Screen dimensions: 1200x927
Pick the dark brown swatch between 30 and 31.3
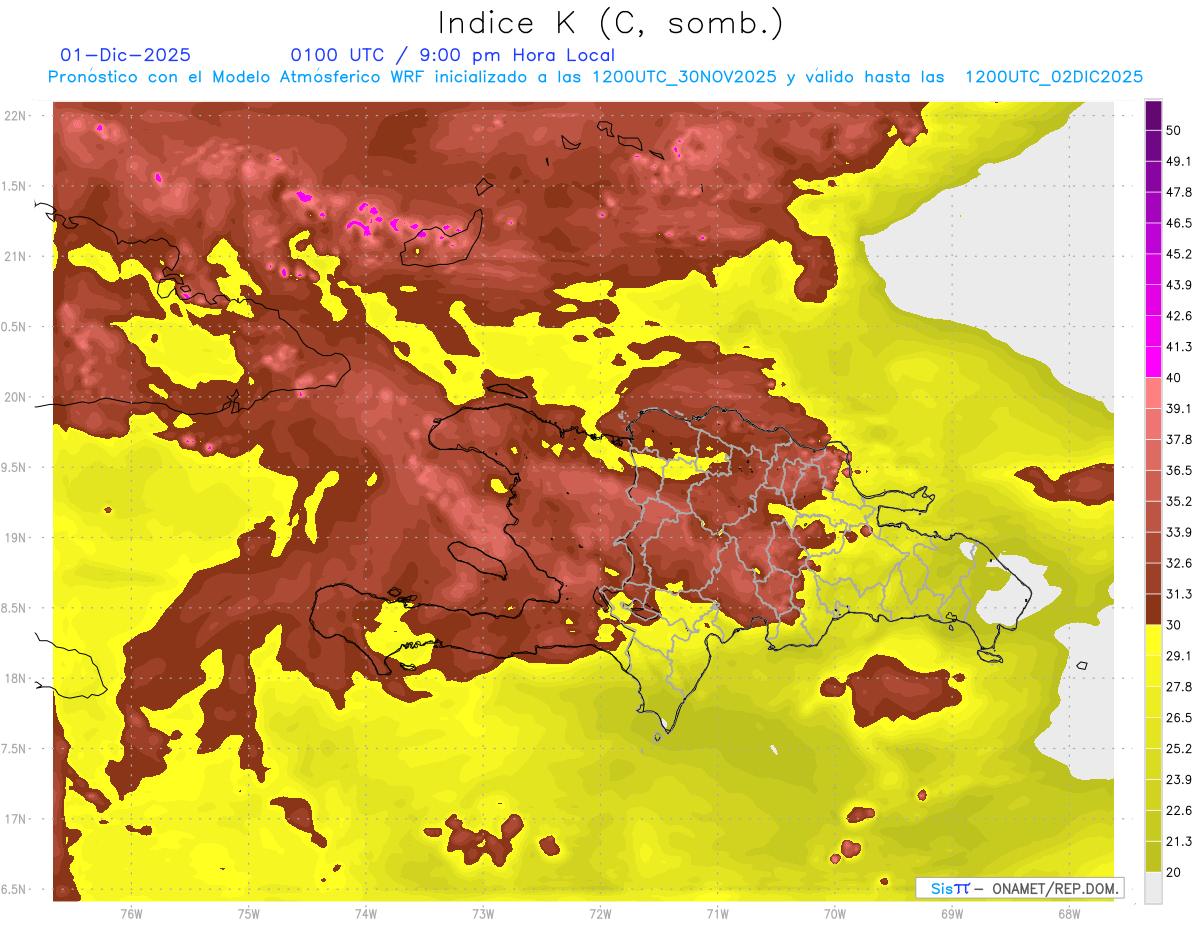(1153, 610)
